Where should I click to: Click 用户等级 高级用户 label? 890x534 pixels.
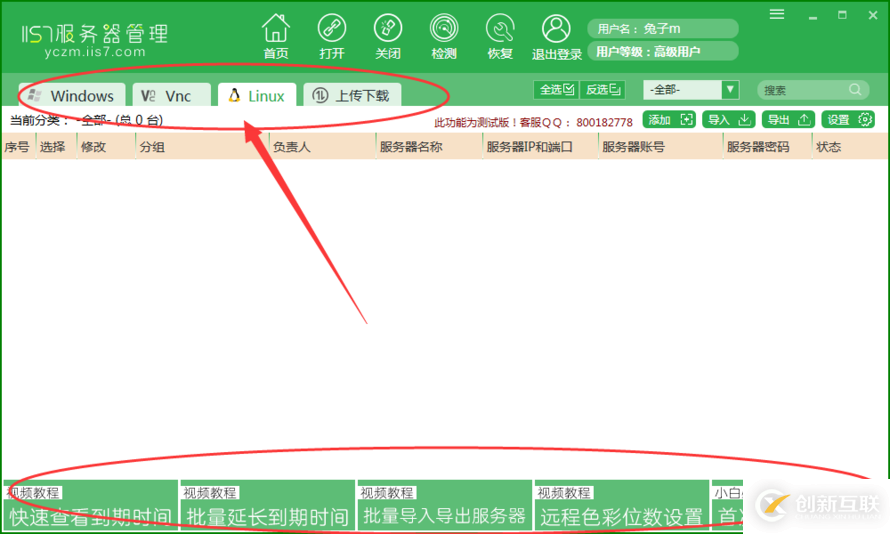(x=663, y=52)
